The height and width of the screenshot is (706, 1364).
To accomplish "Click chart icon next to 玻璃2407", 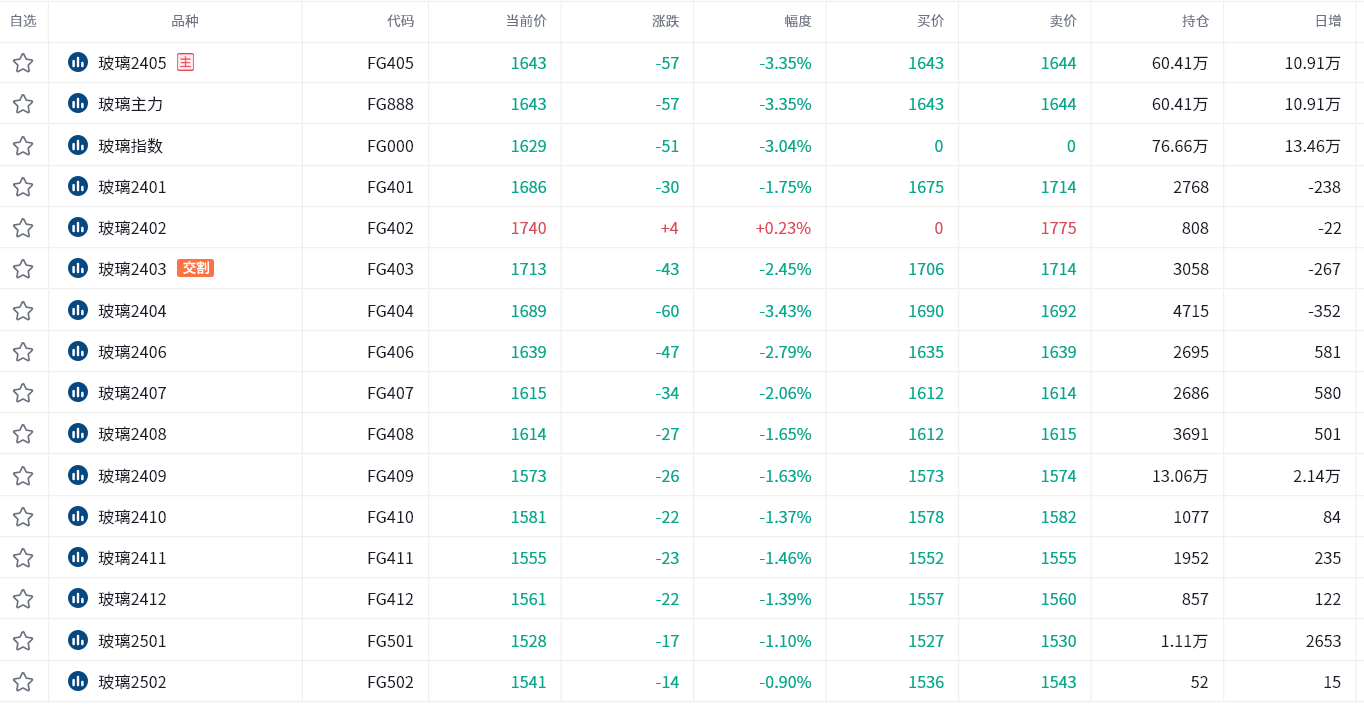I will pyautogui.click(x=78, y=393).
